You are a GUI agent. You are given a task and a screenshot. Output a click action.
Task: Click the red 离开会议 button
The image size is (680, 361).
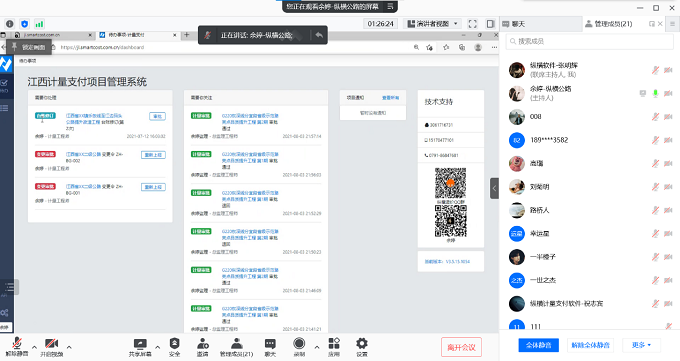tap(461, 347)
